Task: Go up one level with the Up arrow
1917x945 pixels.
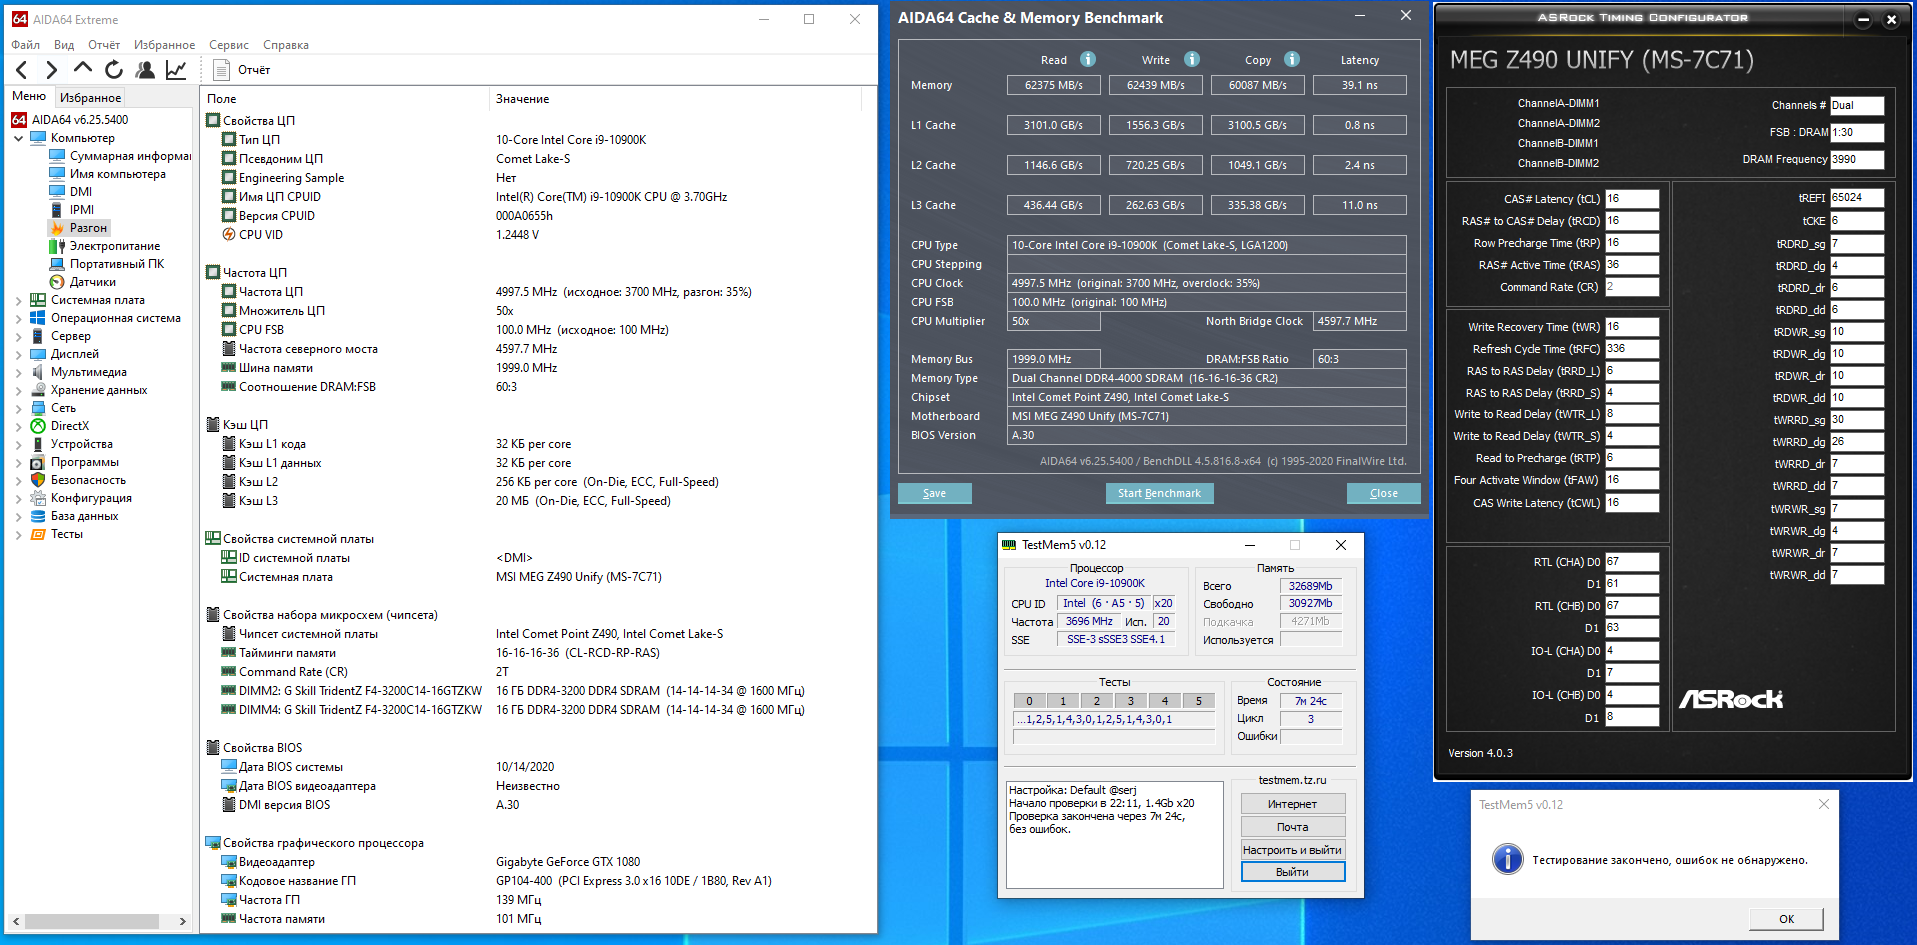Action: [x=83, y=69]
